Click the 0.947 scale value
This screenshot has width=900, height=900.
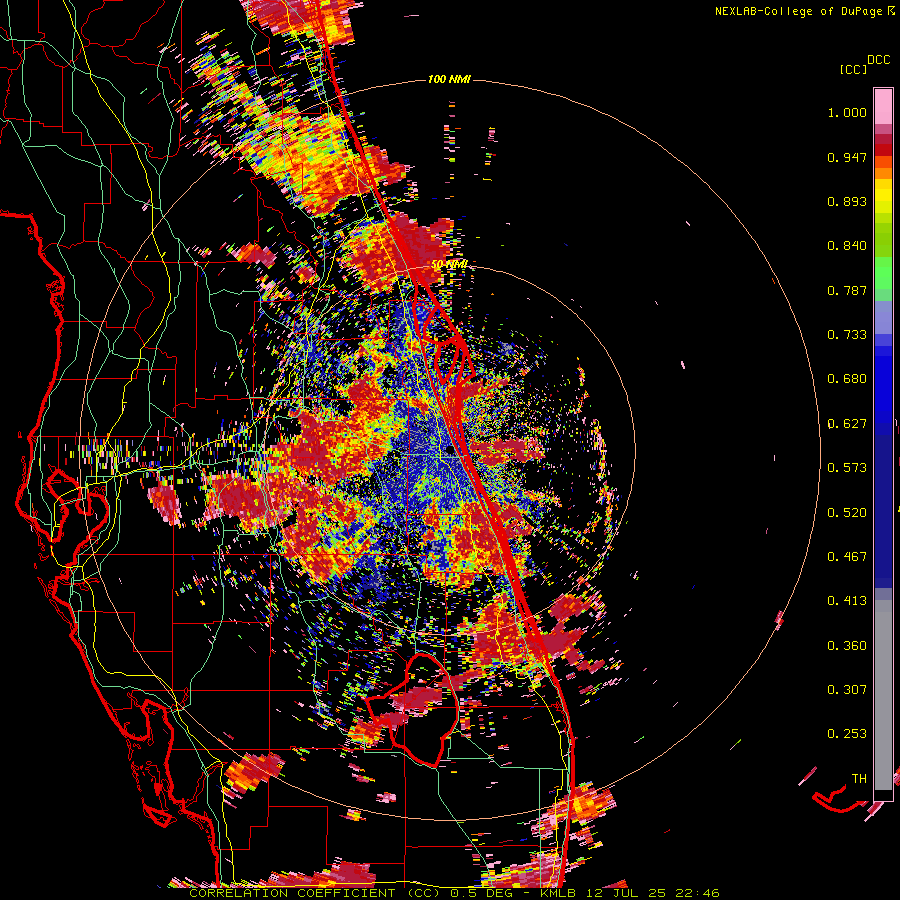point(847,157)
